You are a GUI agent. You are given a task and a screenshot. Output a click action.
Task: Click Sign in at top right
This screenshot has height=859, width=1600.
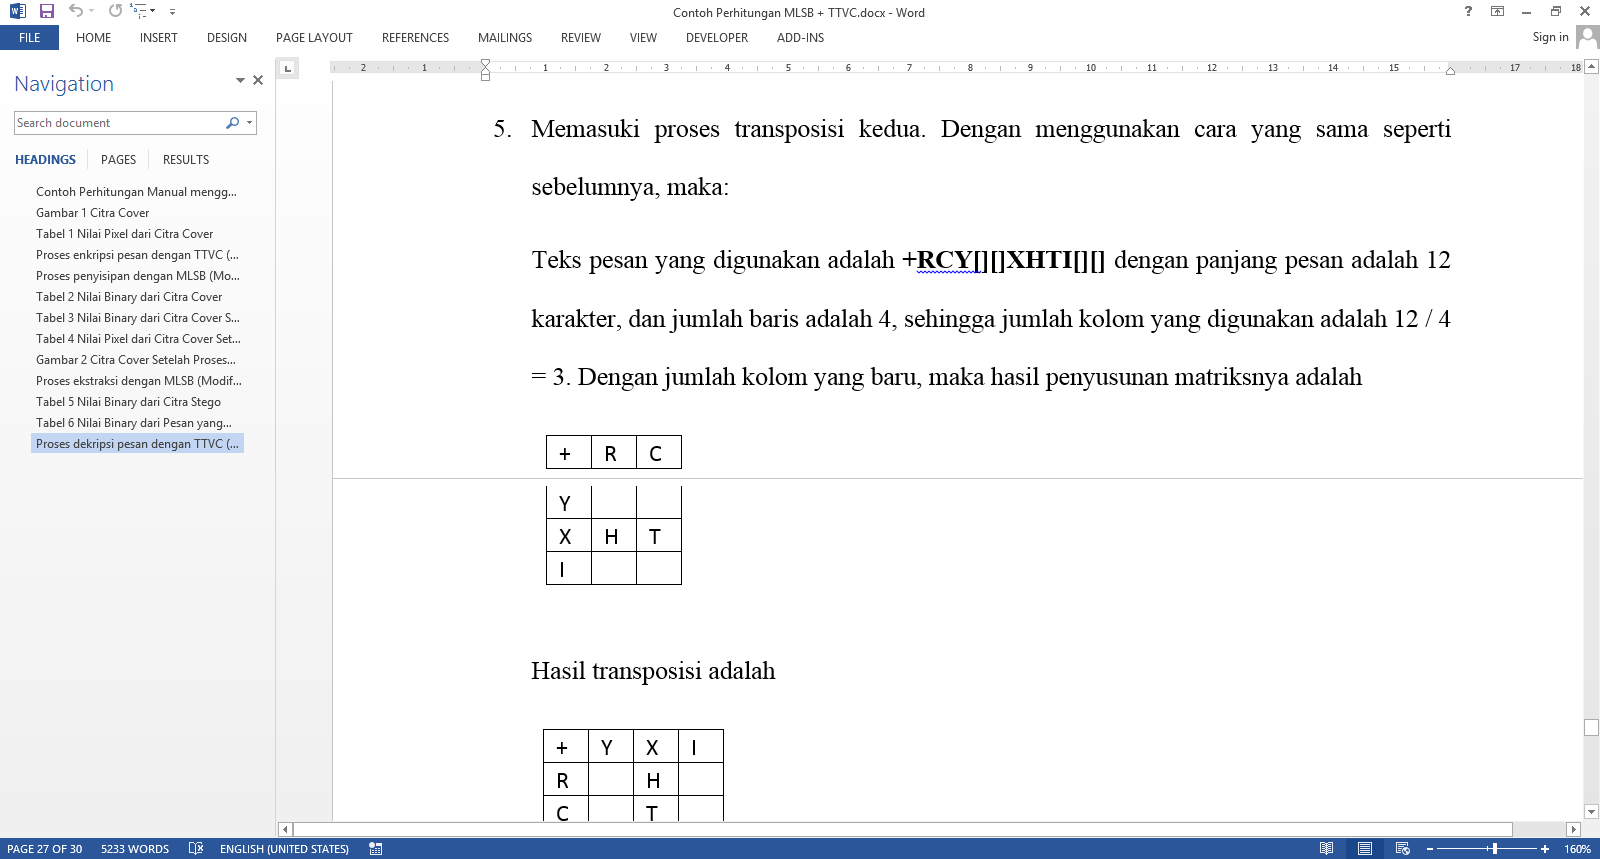point(1550,37)
